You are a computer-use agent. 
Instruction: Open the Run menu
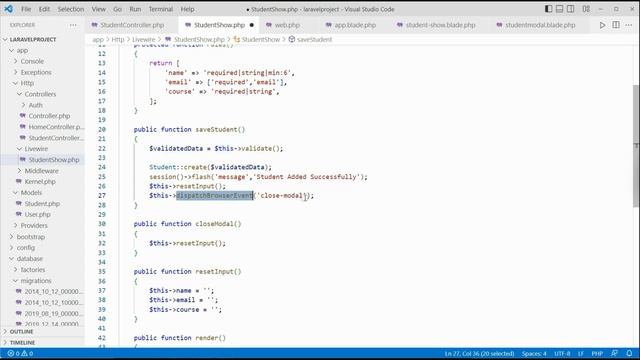[135, 9]
